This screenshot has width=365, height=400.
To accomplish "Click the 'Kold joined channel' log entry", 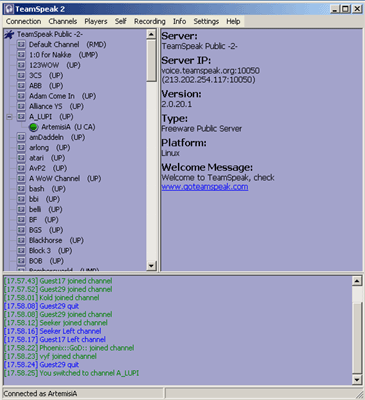I will coord(51,298).
